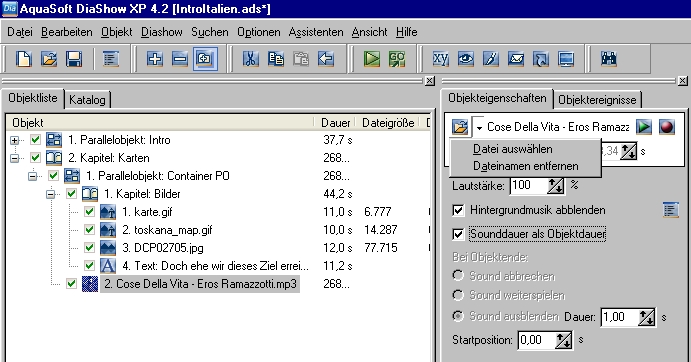This screenshot has height=362, width=691.
Task: Open the Hilfe menu
Action: (406, 32)
